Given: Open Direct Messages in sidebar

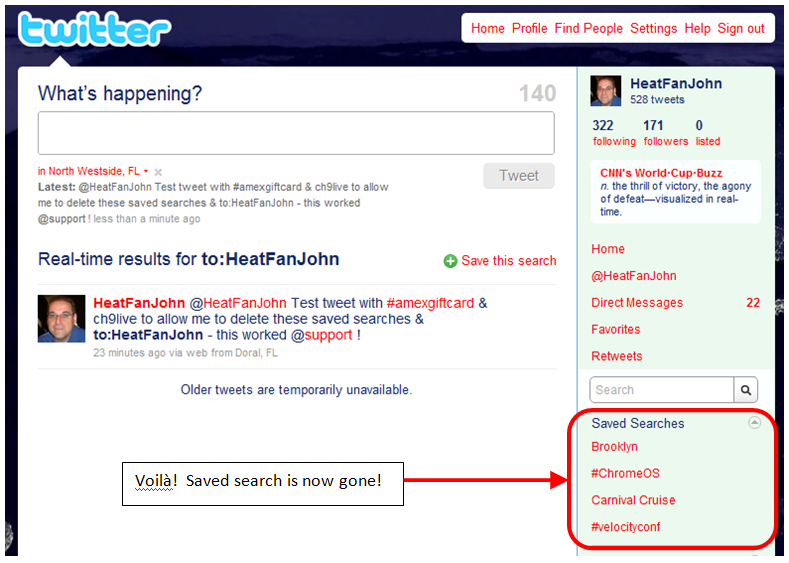Looking at the screenshot, I should 637,302.
